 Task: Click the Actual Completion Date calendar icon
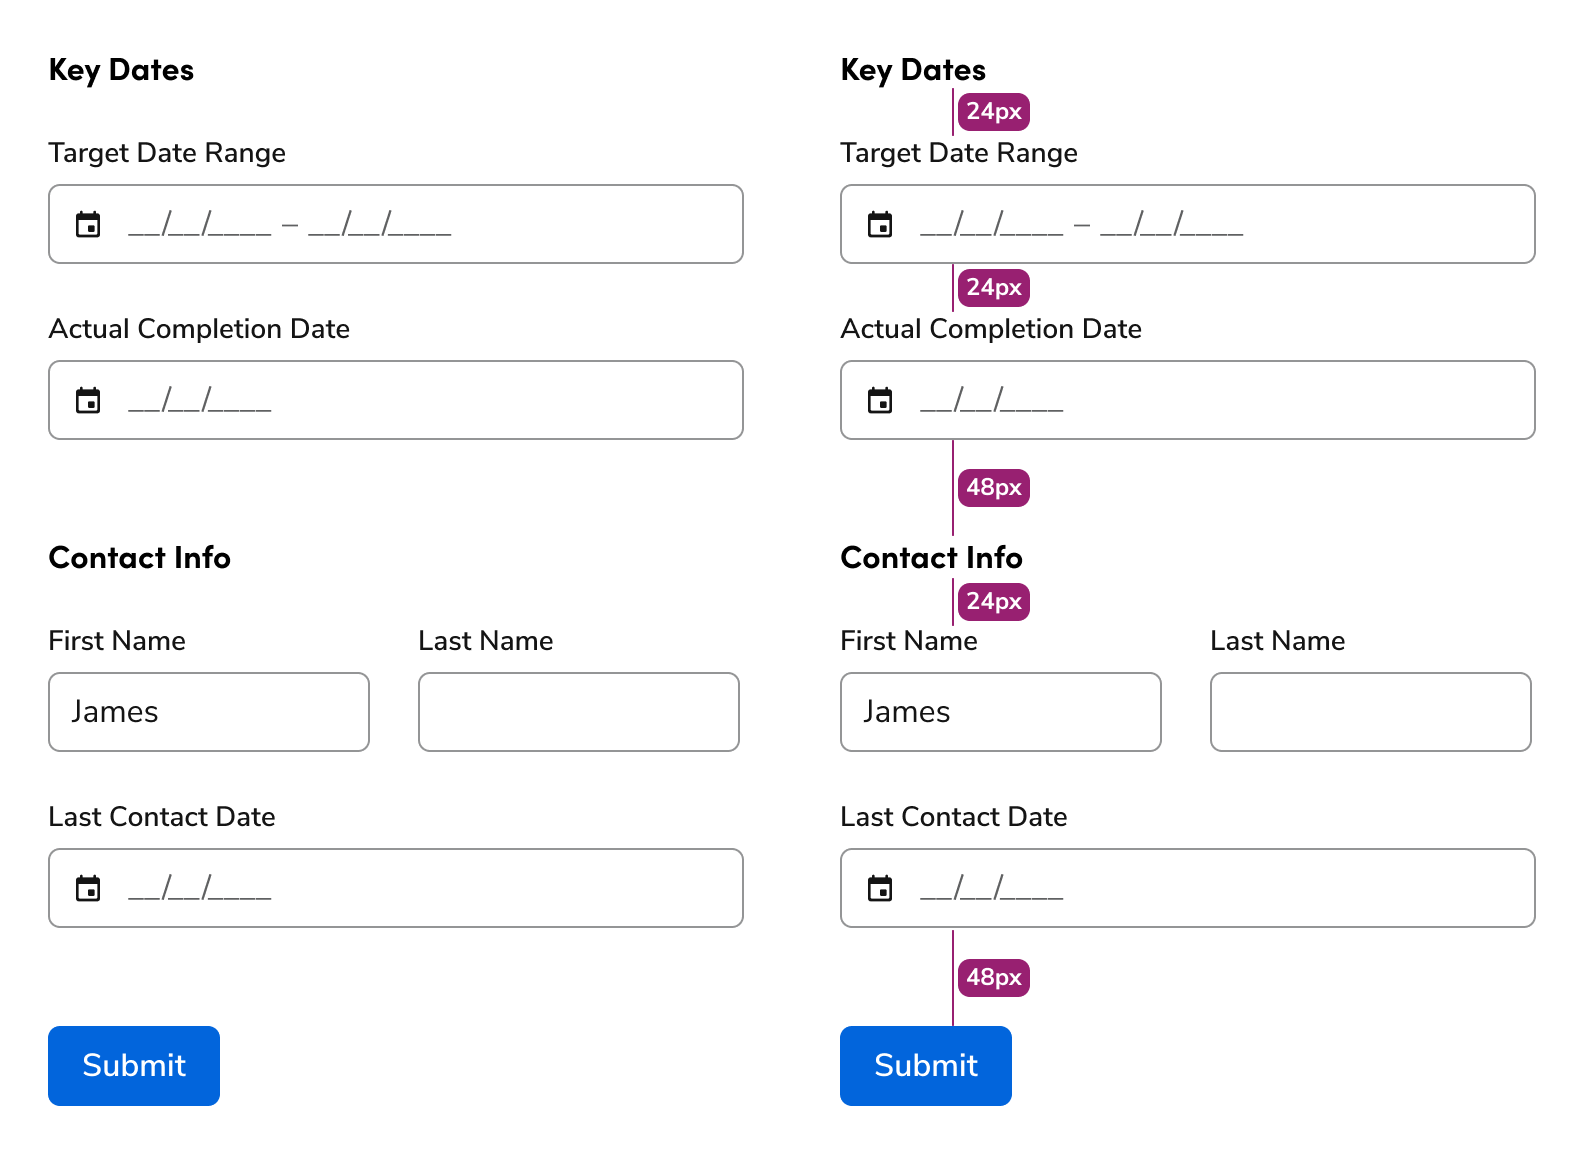point(89,400)
